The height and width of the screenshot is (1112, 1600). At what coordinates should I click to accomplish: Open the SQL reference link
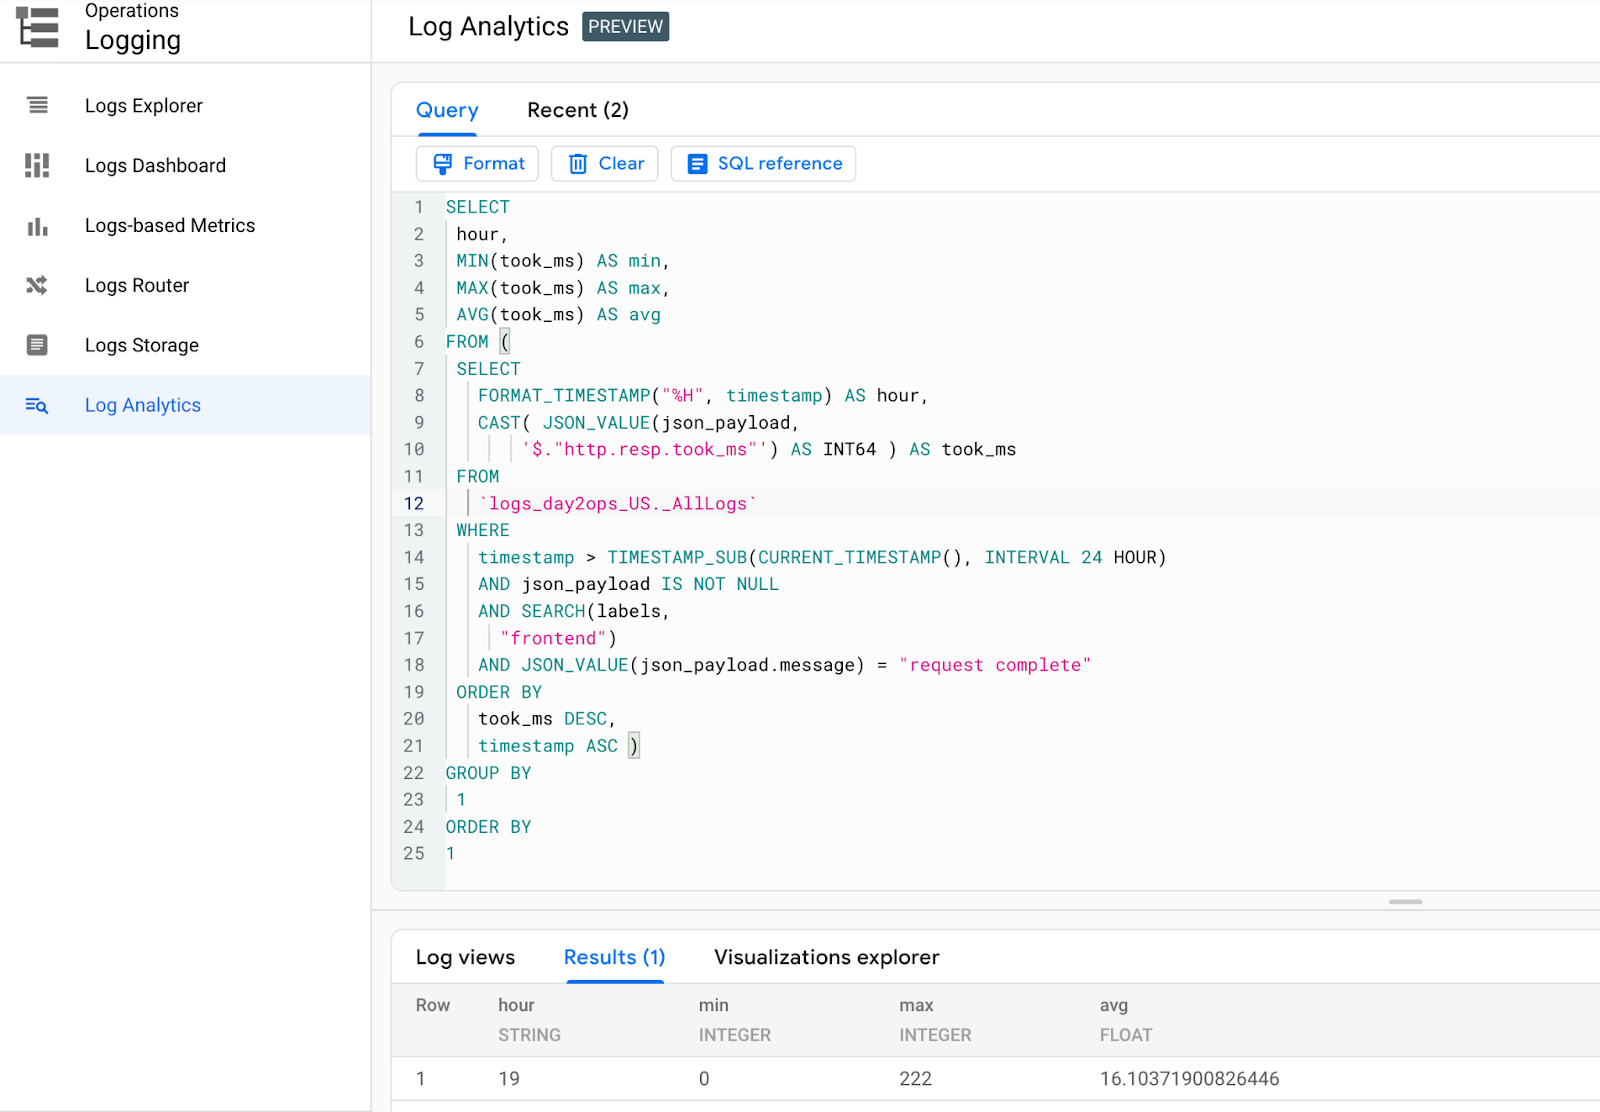click(x=763, y=164)
